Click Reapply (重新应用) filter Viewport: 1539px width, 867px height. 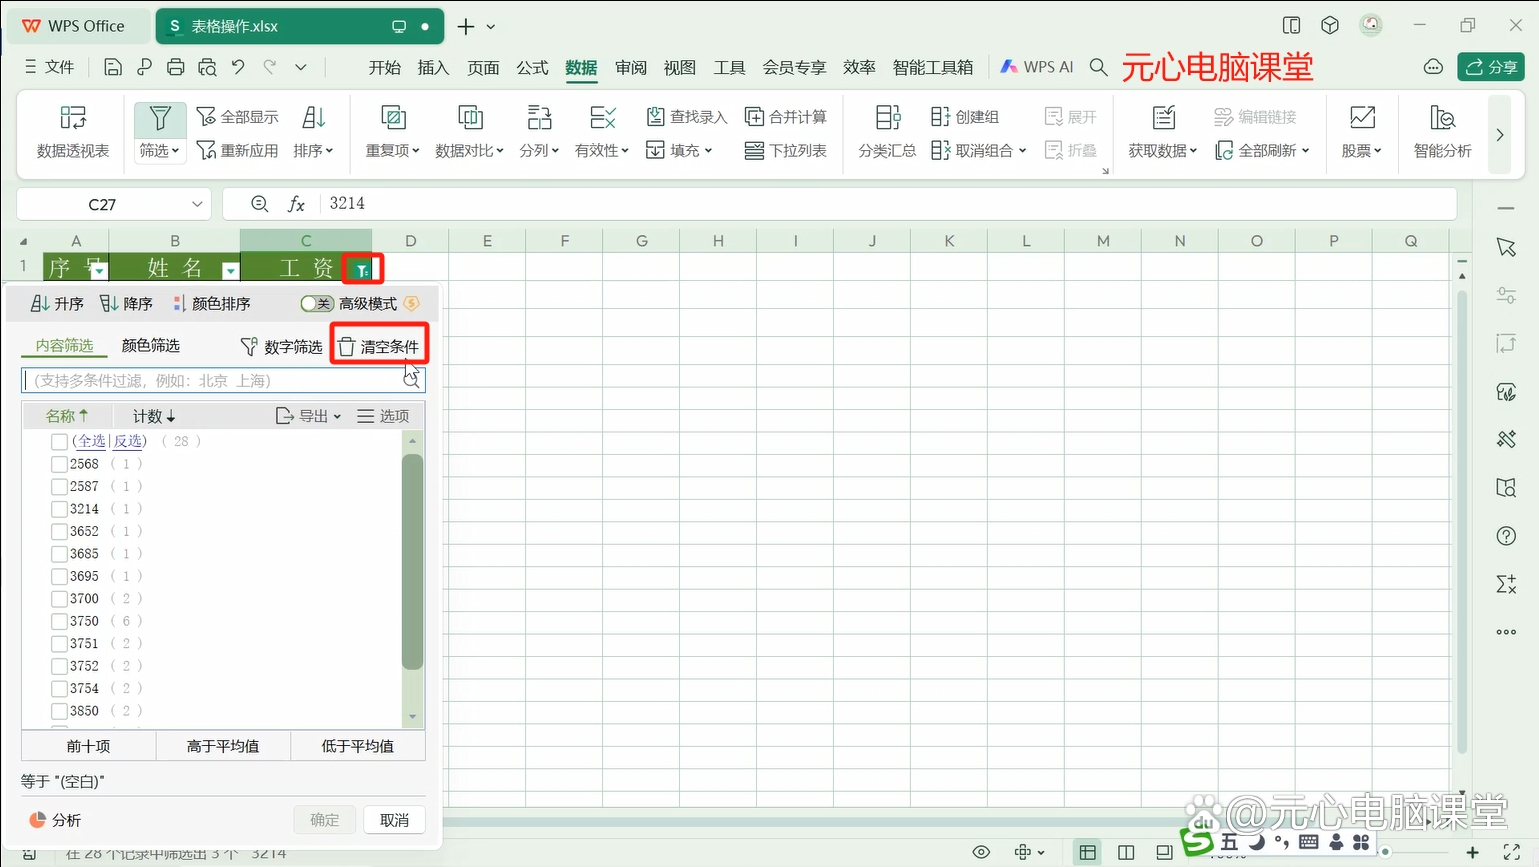click(238, 150)
